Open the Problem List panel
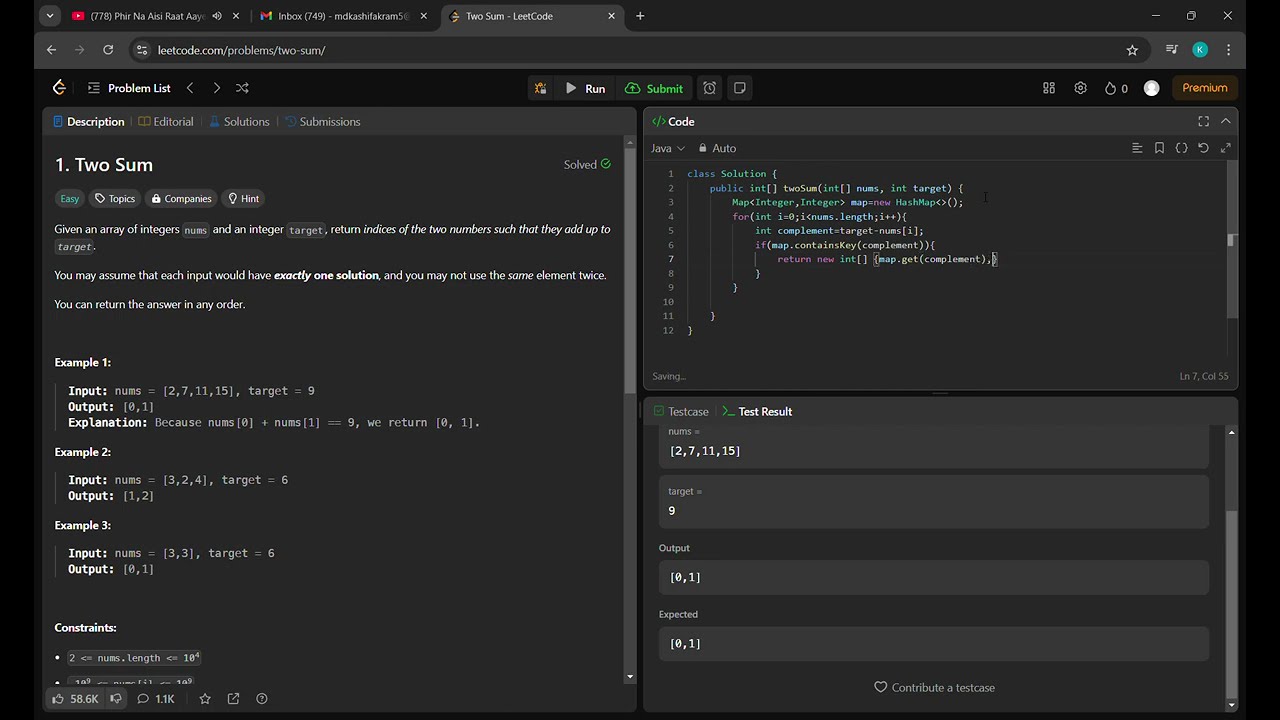Viewport: 1280px width, 720px height. (129, 88)
